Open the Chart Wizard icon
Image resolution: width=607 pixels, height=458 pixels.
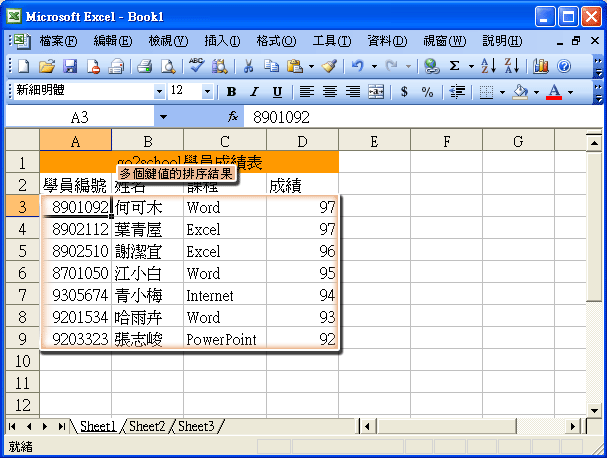coord(540,67)
